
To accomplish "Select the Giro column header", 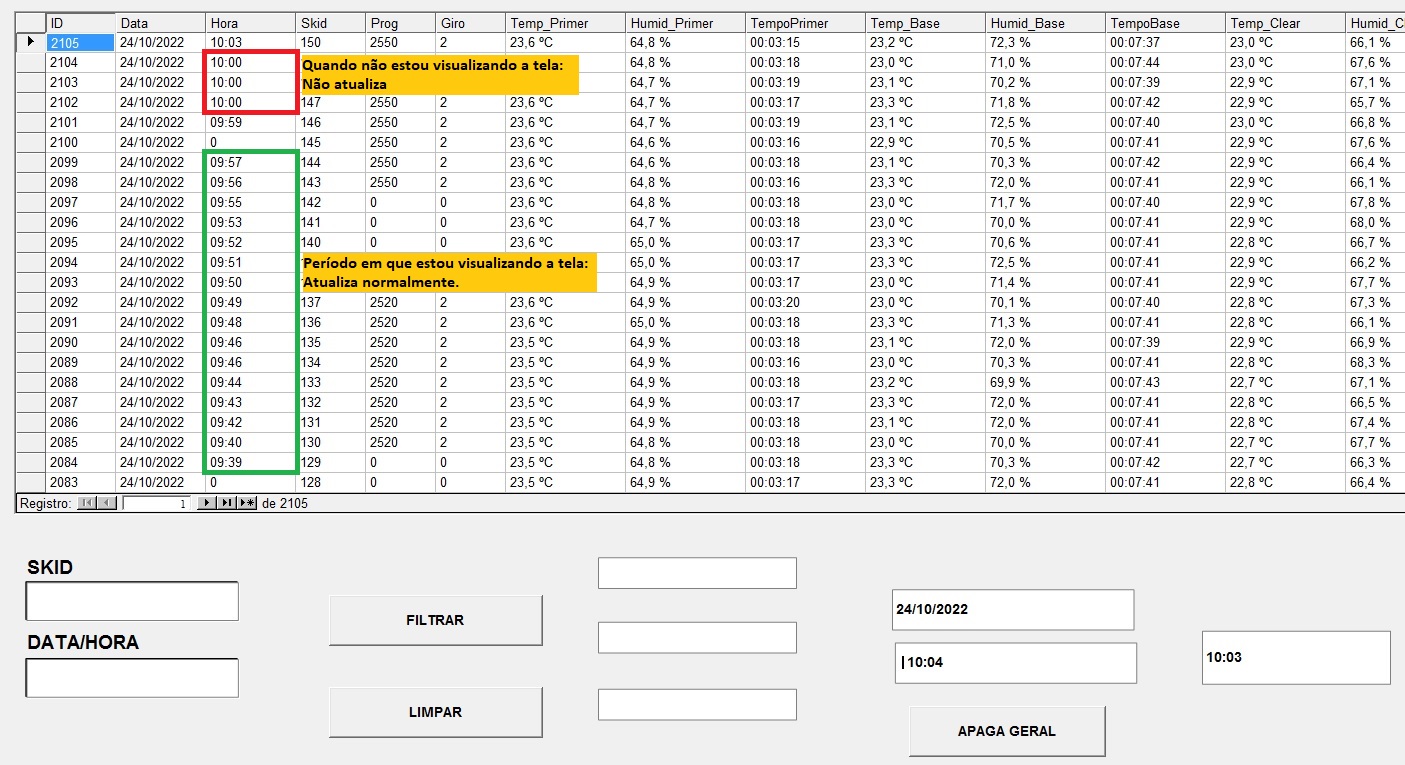I will click(470, 22).
